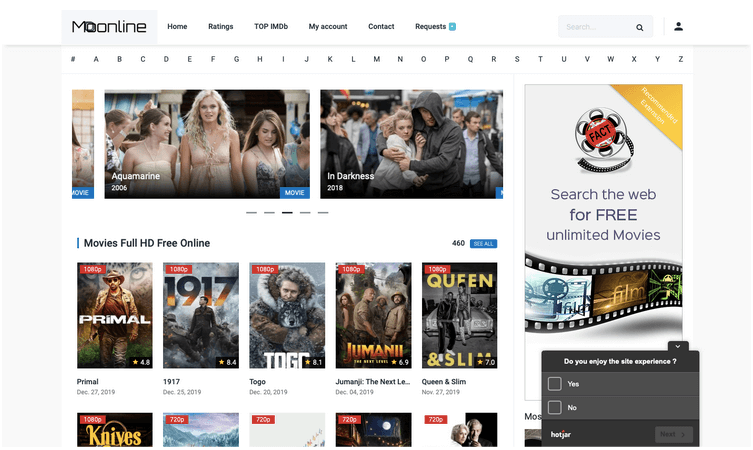
Task: Go to second carousel slide indicator
Action: point(269,212)
